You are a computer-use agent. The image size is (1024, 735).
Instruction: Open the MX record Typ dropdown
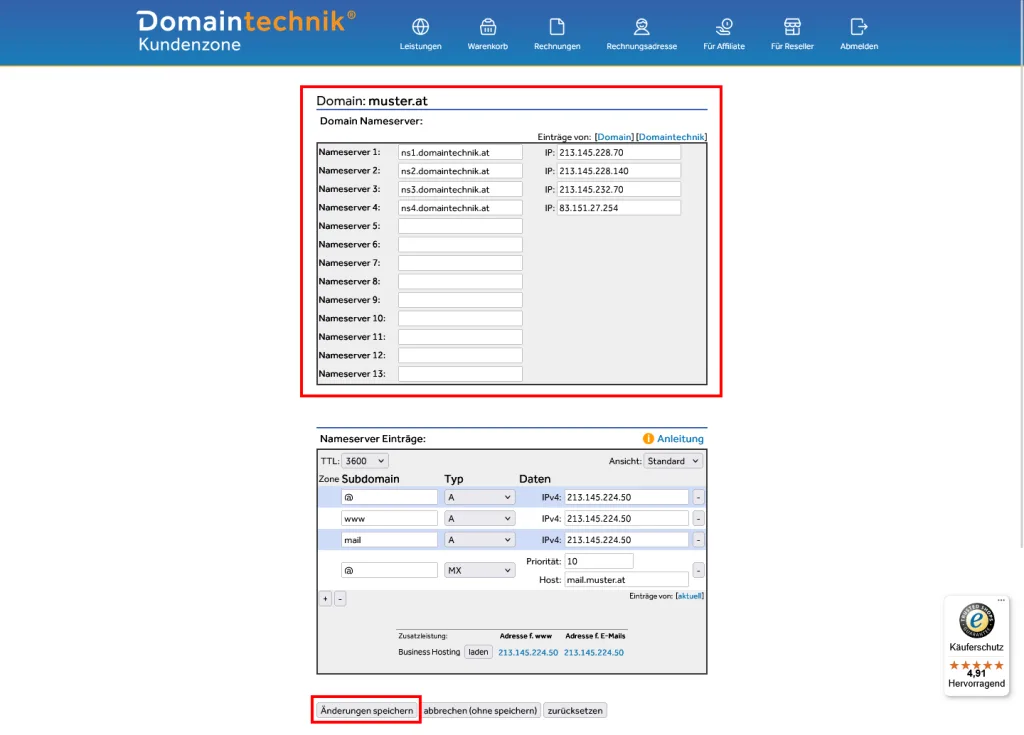479,569
